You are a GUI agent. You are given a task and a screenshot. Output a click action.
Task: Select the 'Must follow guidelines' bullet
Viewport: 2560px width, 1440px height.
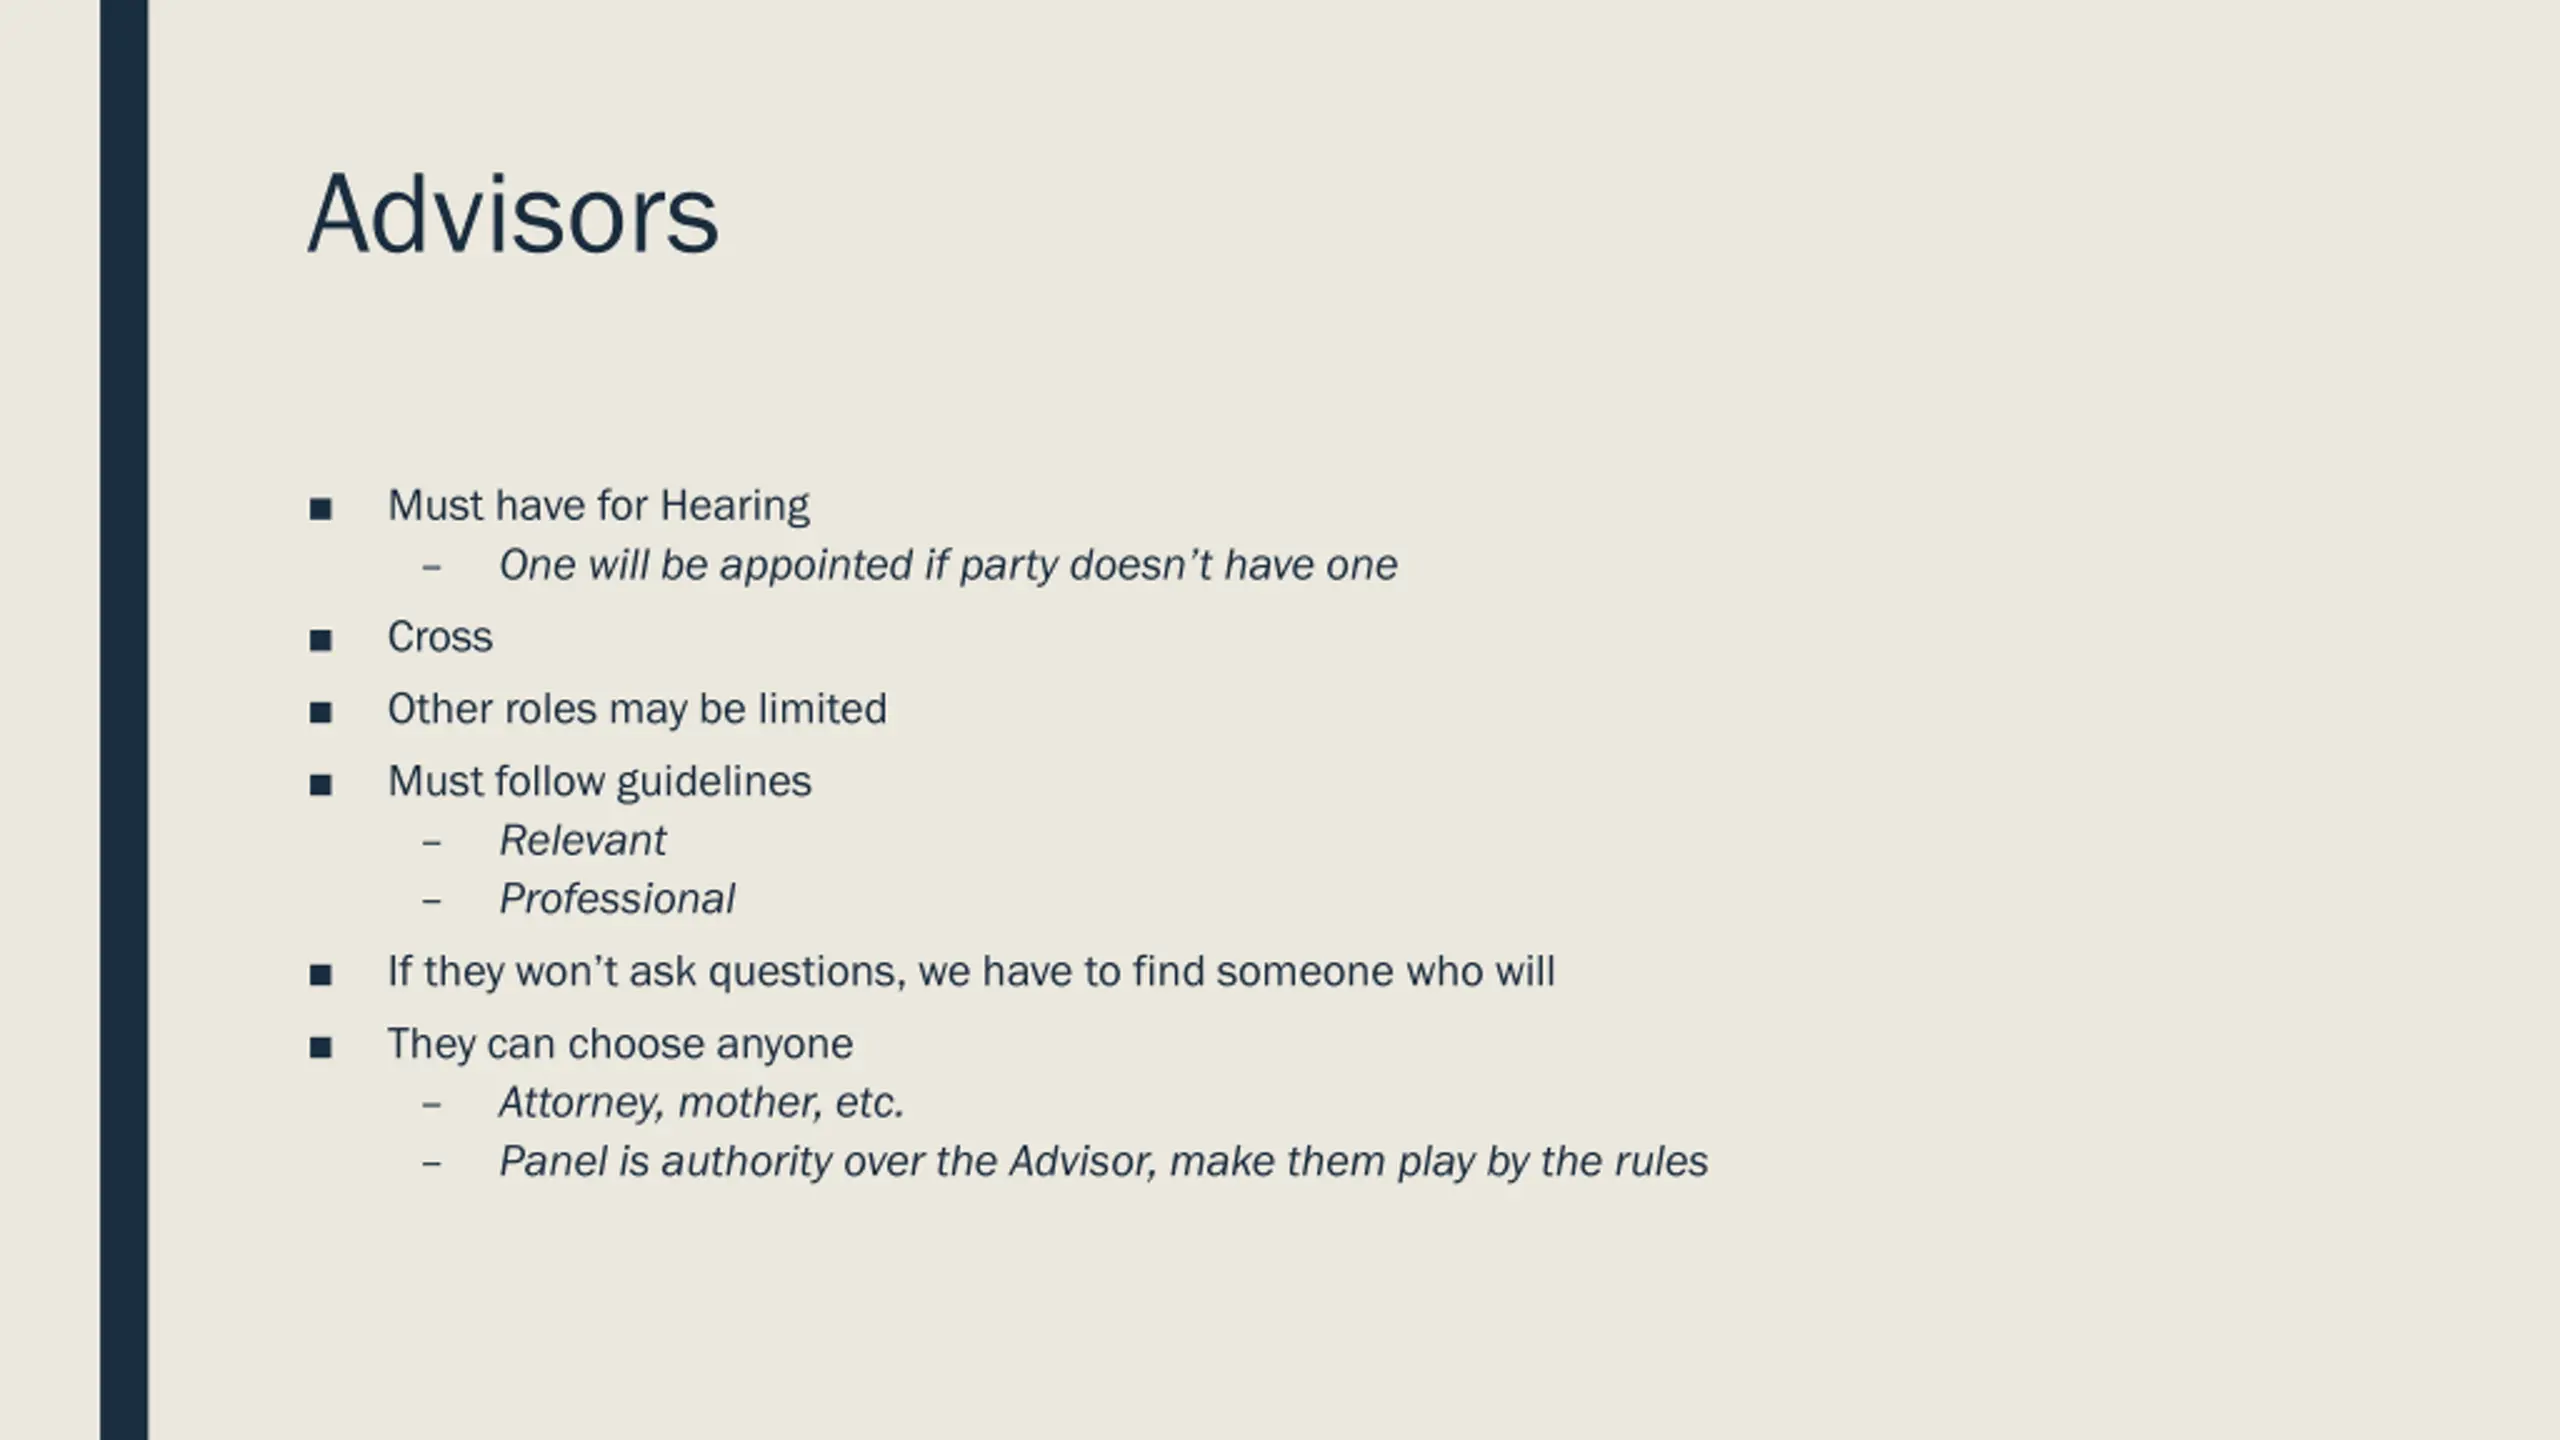(599, 782)
